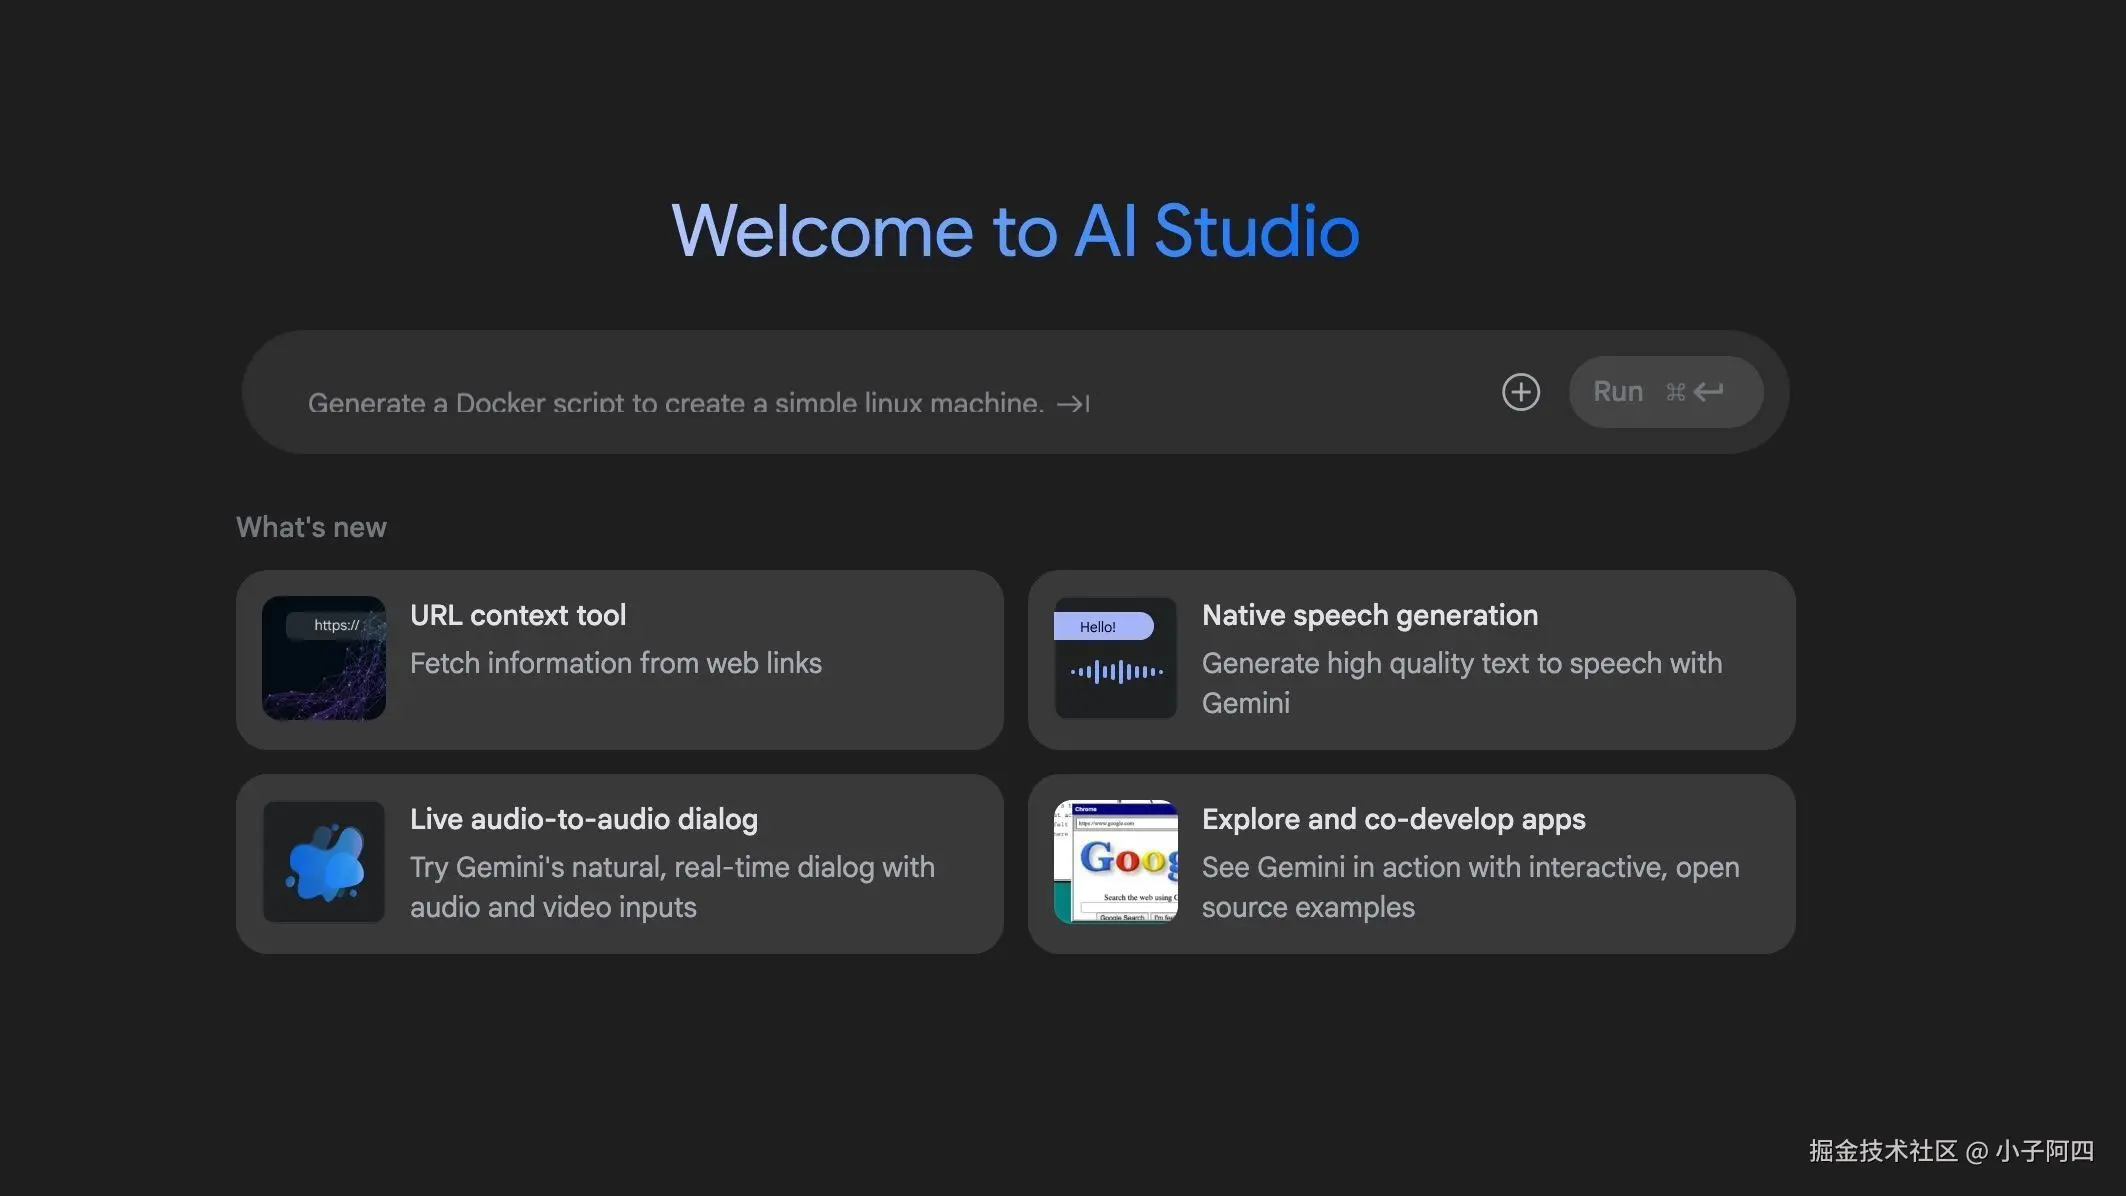This screenshot has height=1196, width=2126.
Task: Click the 'Hello!' speech bubble graphic
Action: click(x=1100, y=625)
